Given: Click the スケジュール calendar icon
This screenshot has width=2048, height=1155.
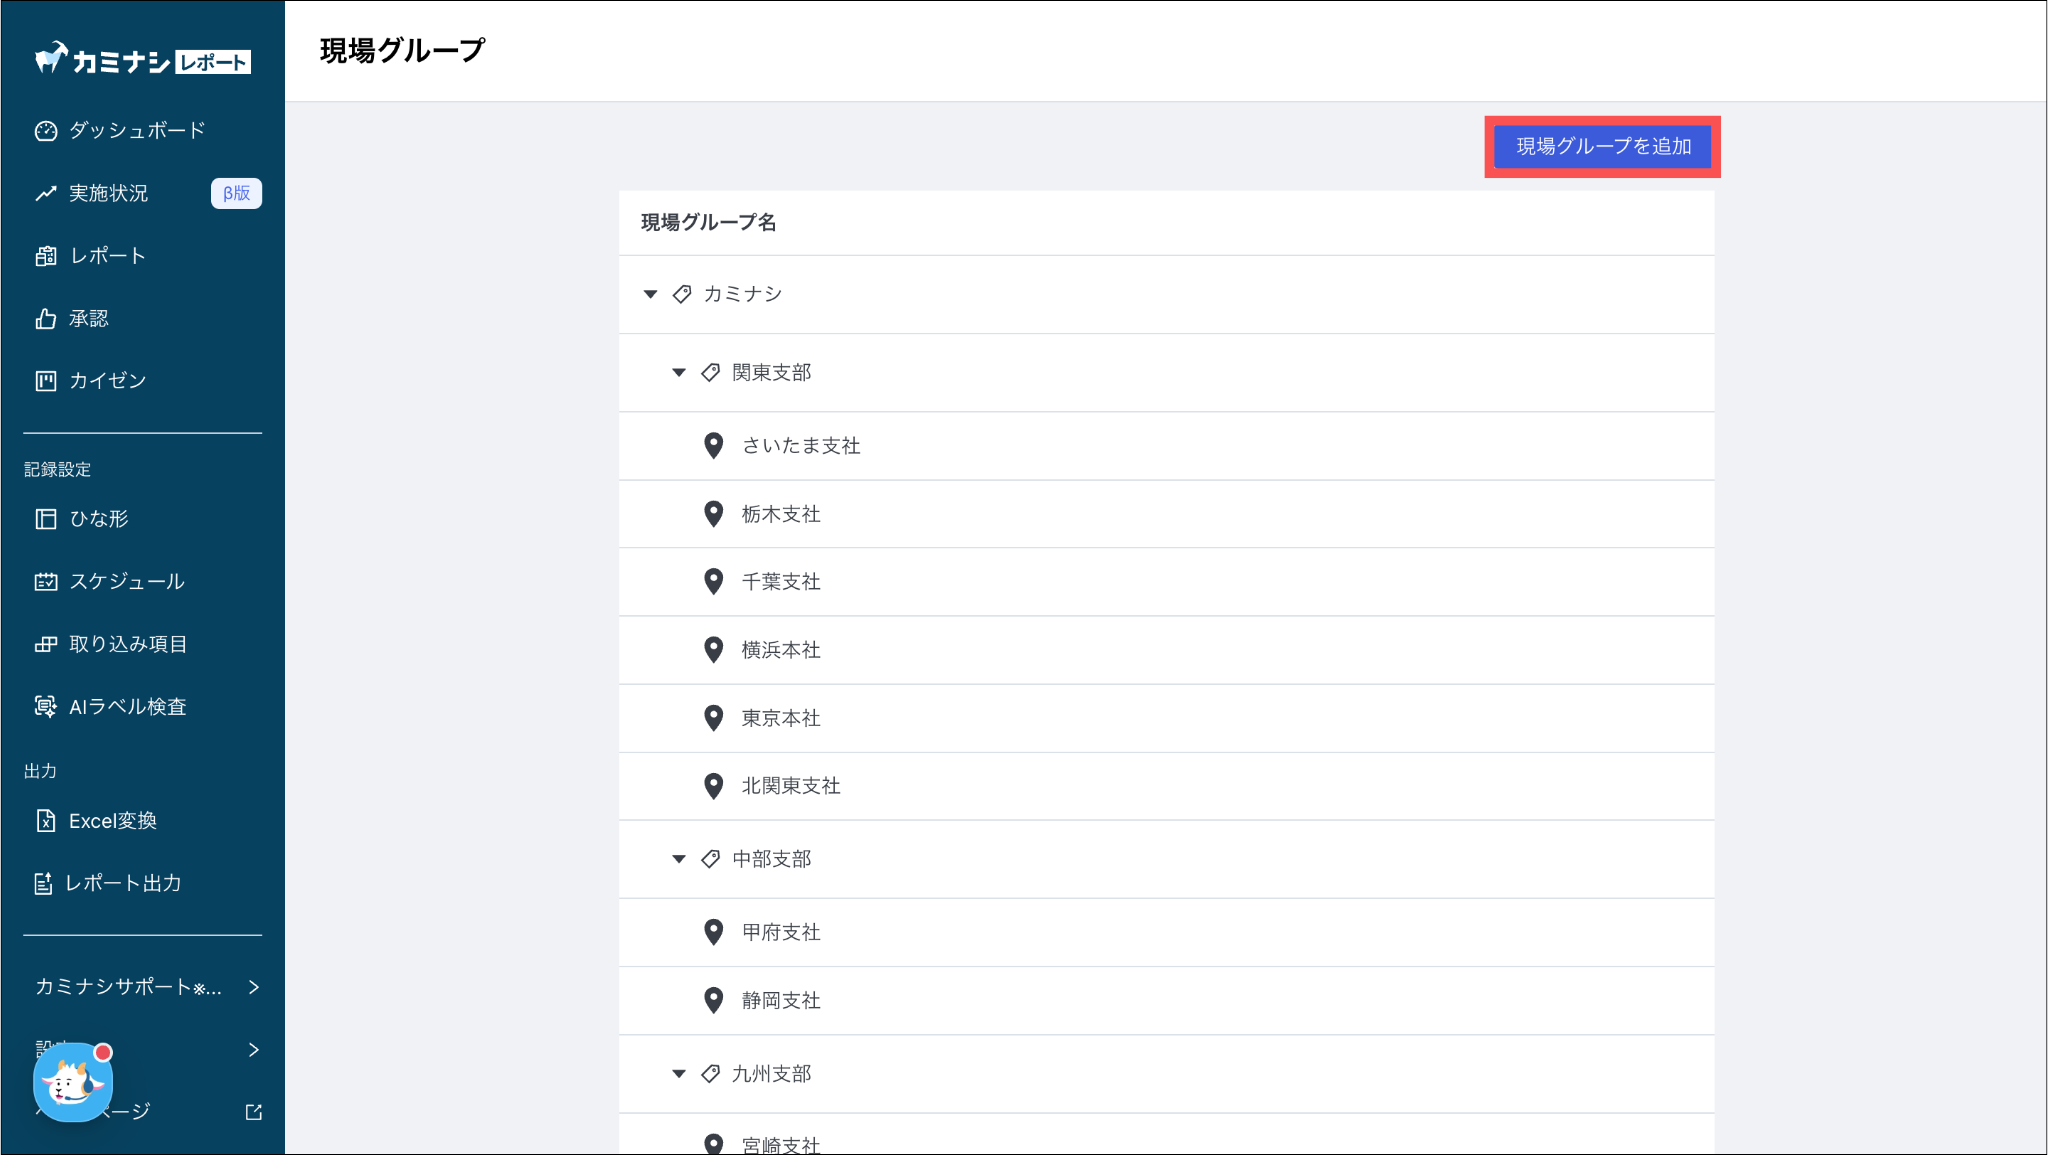Looking at the screenshot, I should pyautogui.click(x=46, y=582).
